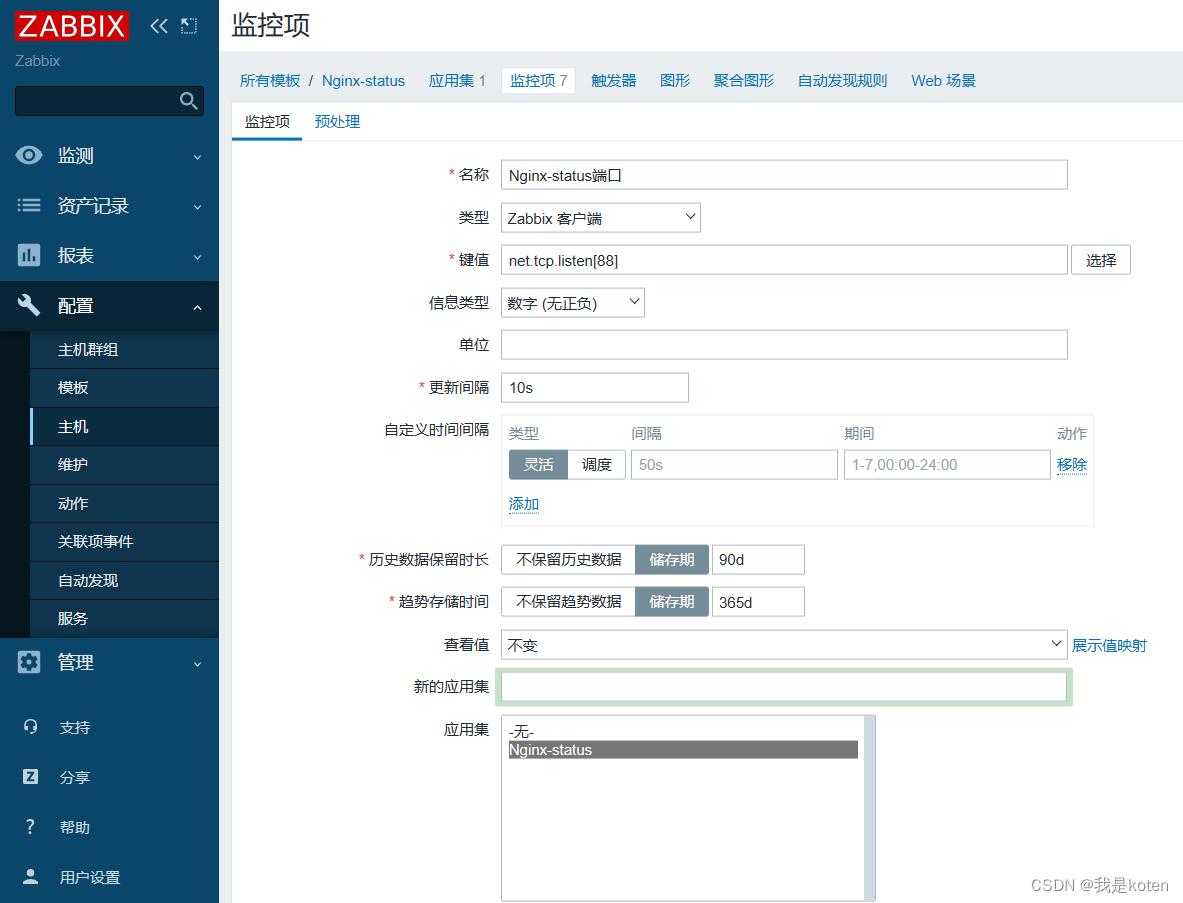Image resolution: width=1183 pixels, height=903 pixels.
Task: Switch to the 预处理 tab
Action: pos(337,122)
